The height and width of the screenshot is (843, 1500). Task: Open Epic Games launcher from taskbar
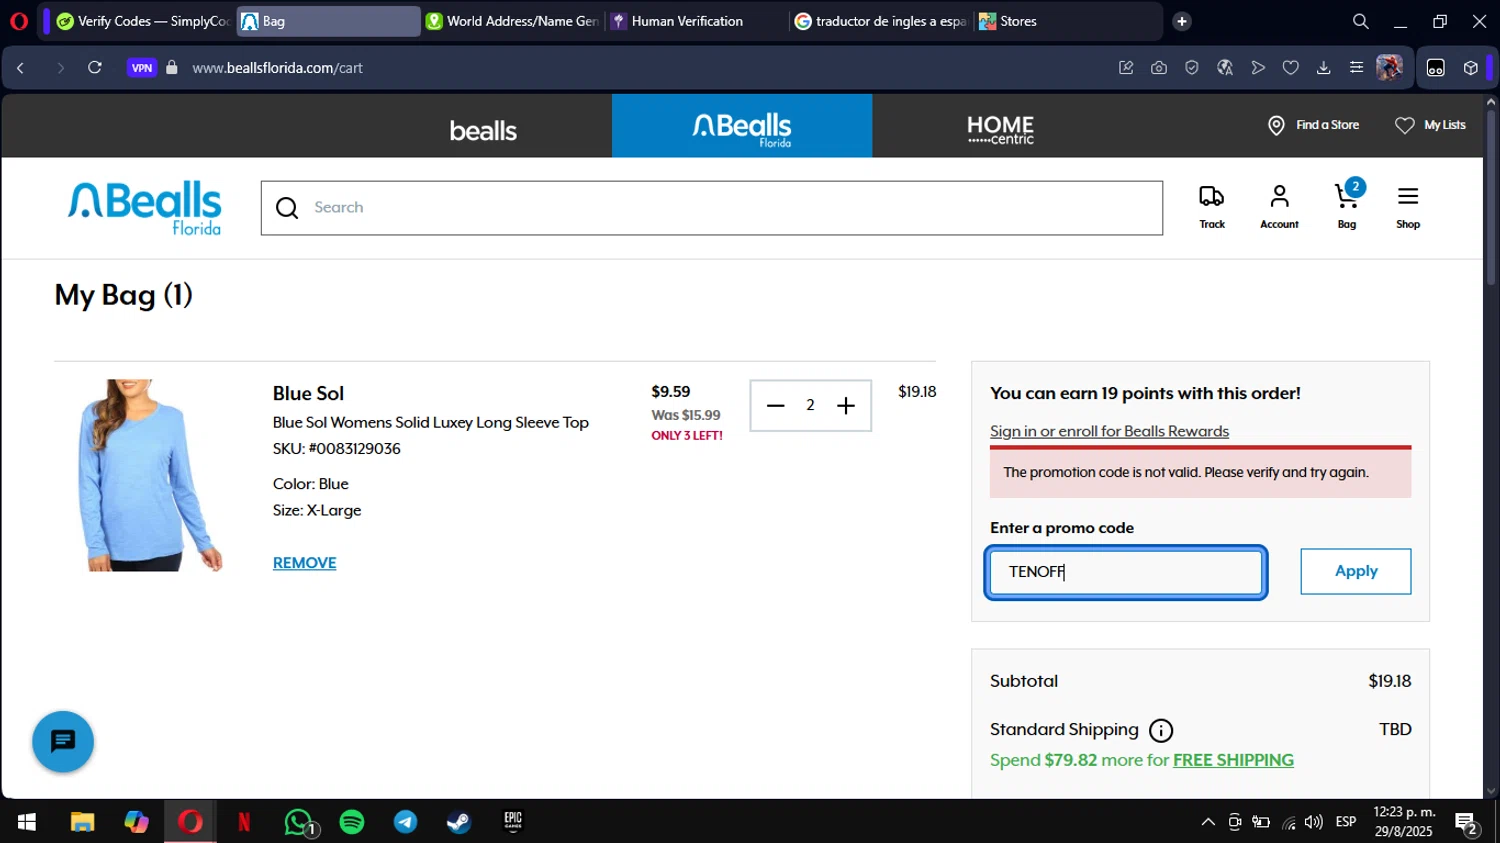tap(513, 822)
